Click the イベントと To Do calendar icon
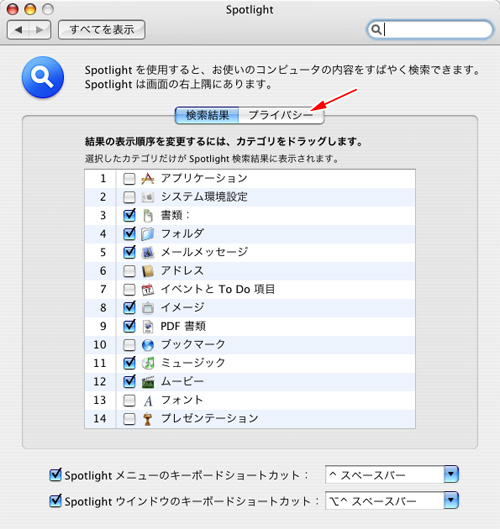500x529 pixels. [147, 289]
